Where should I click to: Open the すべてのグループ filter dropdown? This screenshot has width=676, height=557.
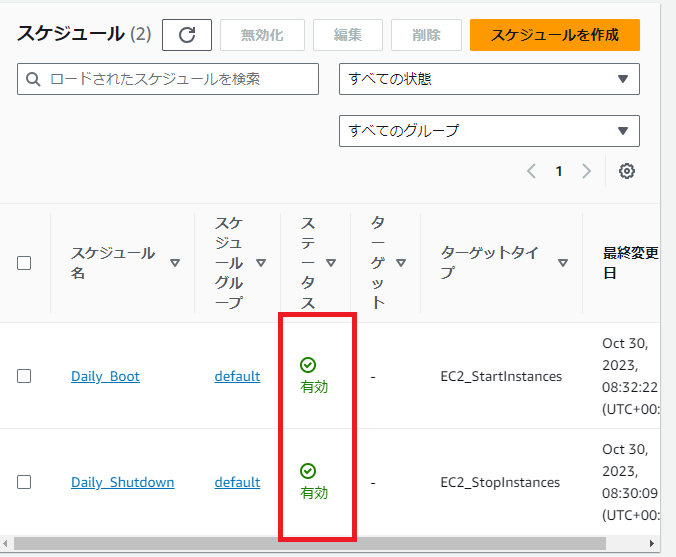point(489,130)
